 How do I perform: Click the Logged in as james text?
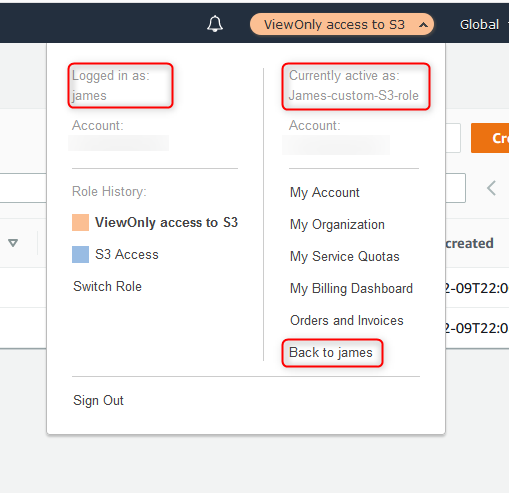(111, 85)
